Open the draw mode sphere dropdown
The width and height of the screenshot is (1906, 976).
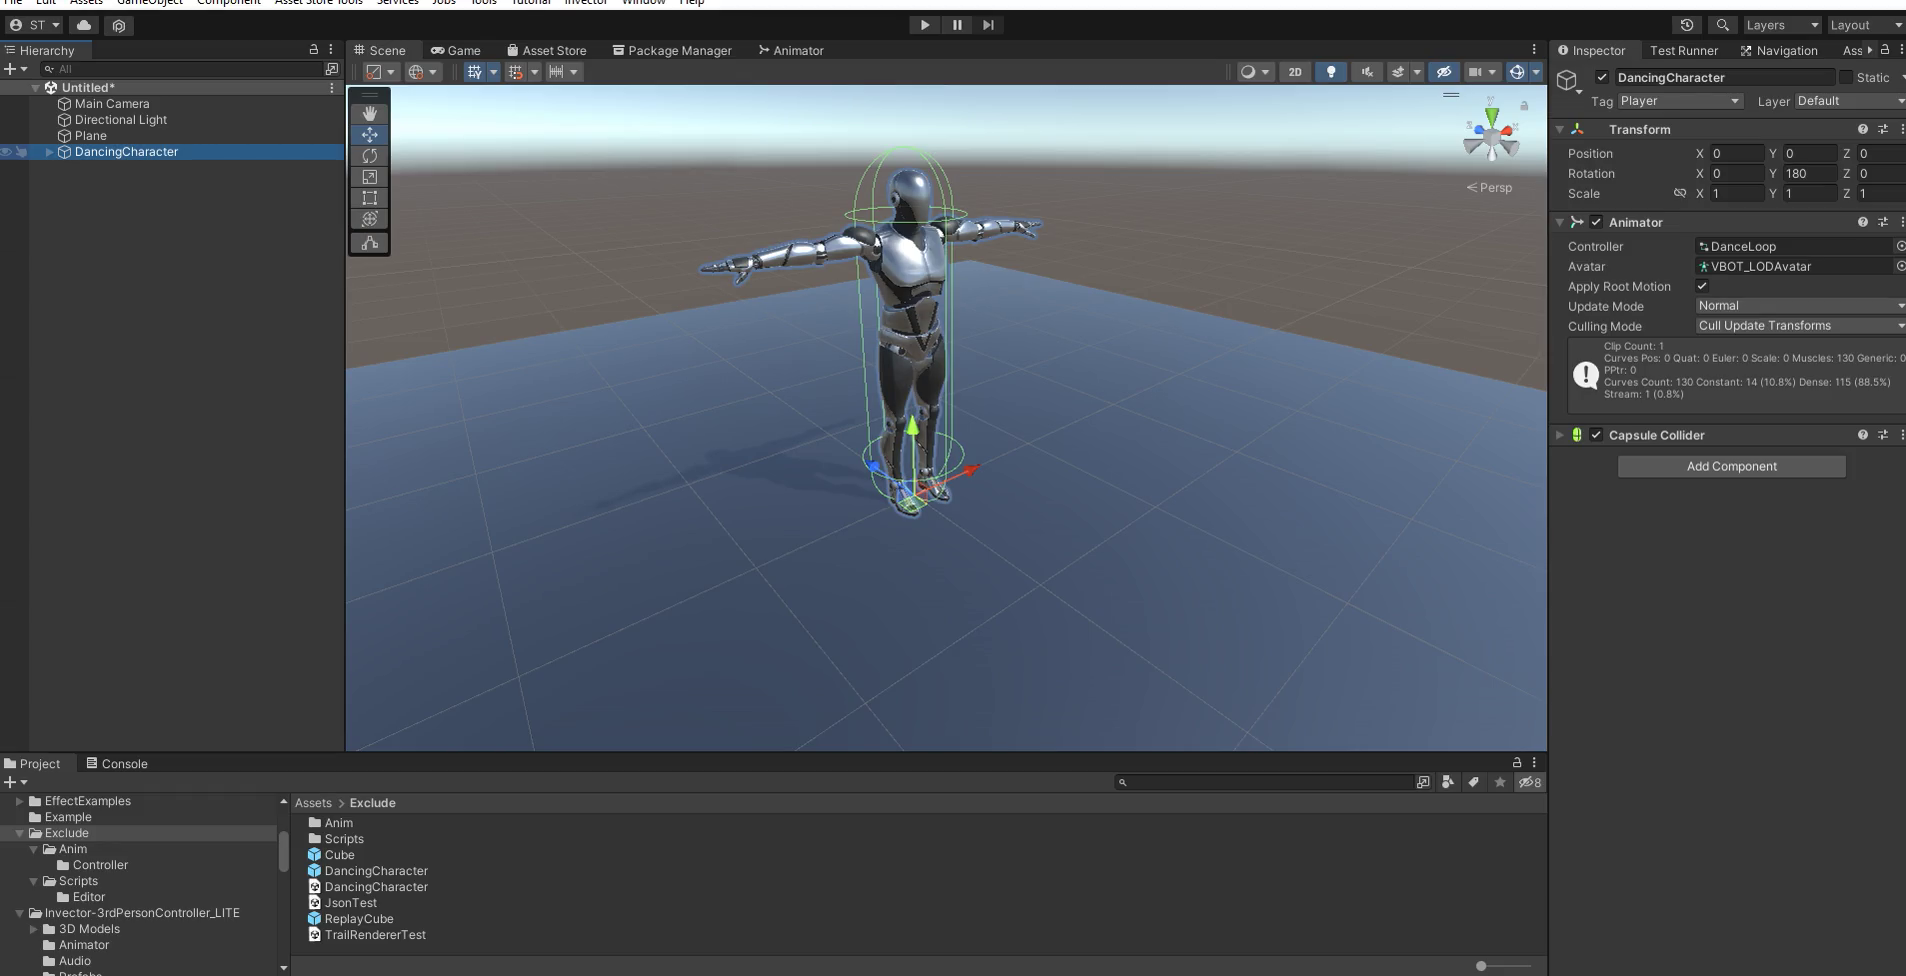click(1254, 72)
